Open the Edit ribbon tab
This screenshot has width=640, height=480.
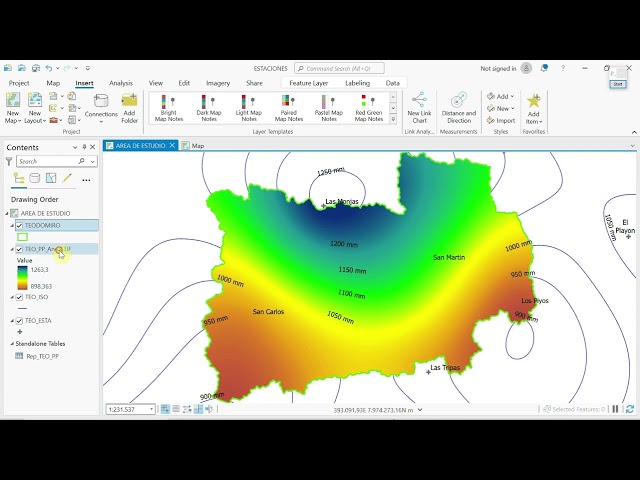pyautogui.click(x=184, y=83)
